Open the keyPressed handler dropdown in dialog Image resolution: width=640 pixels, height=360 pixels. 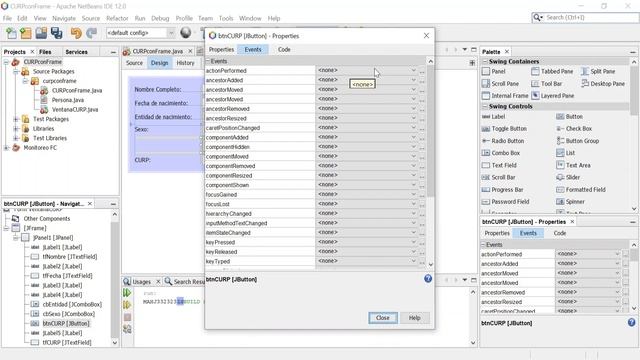pyautogui.click(x=413, y=242)
